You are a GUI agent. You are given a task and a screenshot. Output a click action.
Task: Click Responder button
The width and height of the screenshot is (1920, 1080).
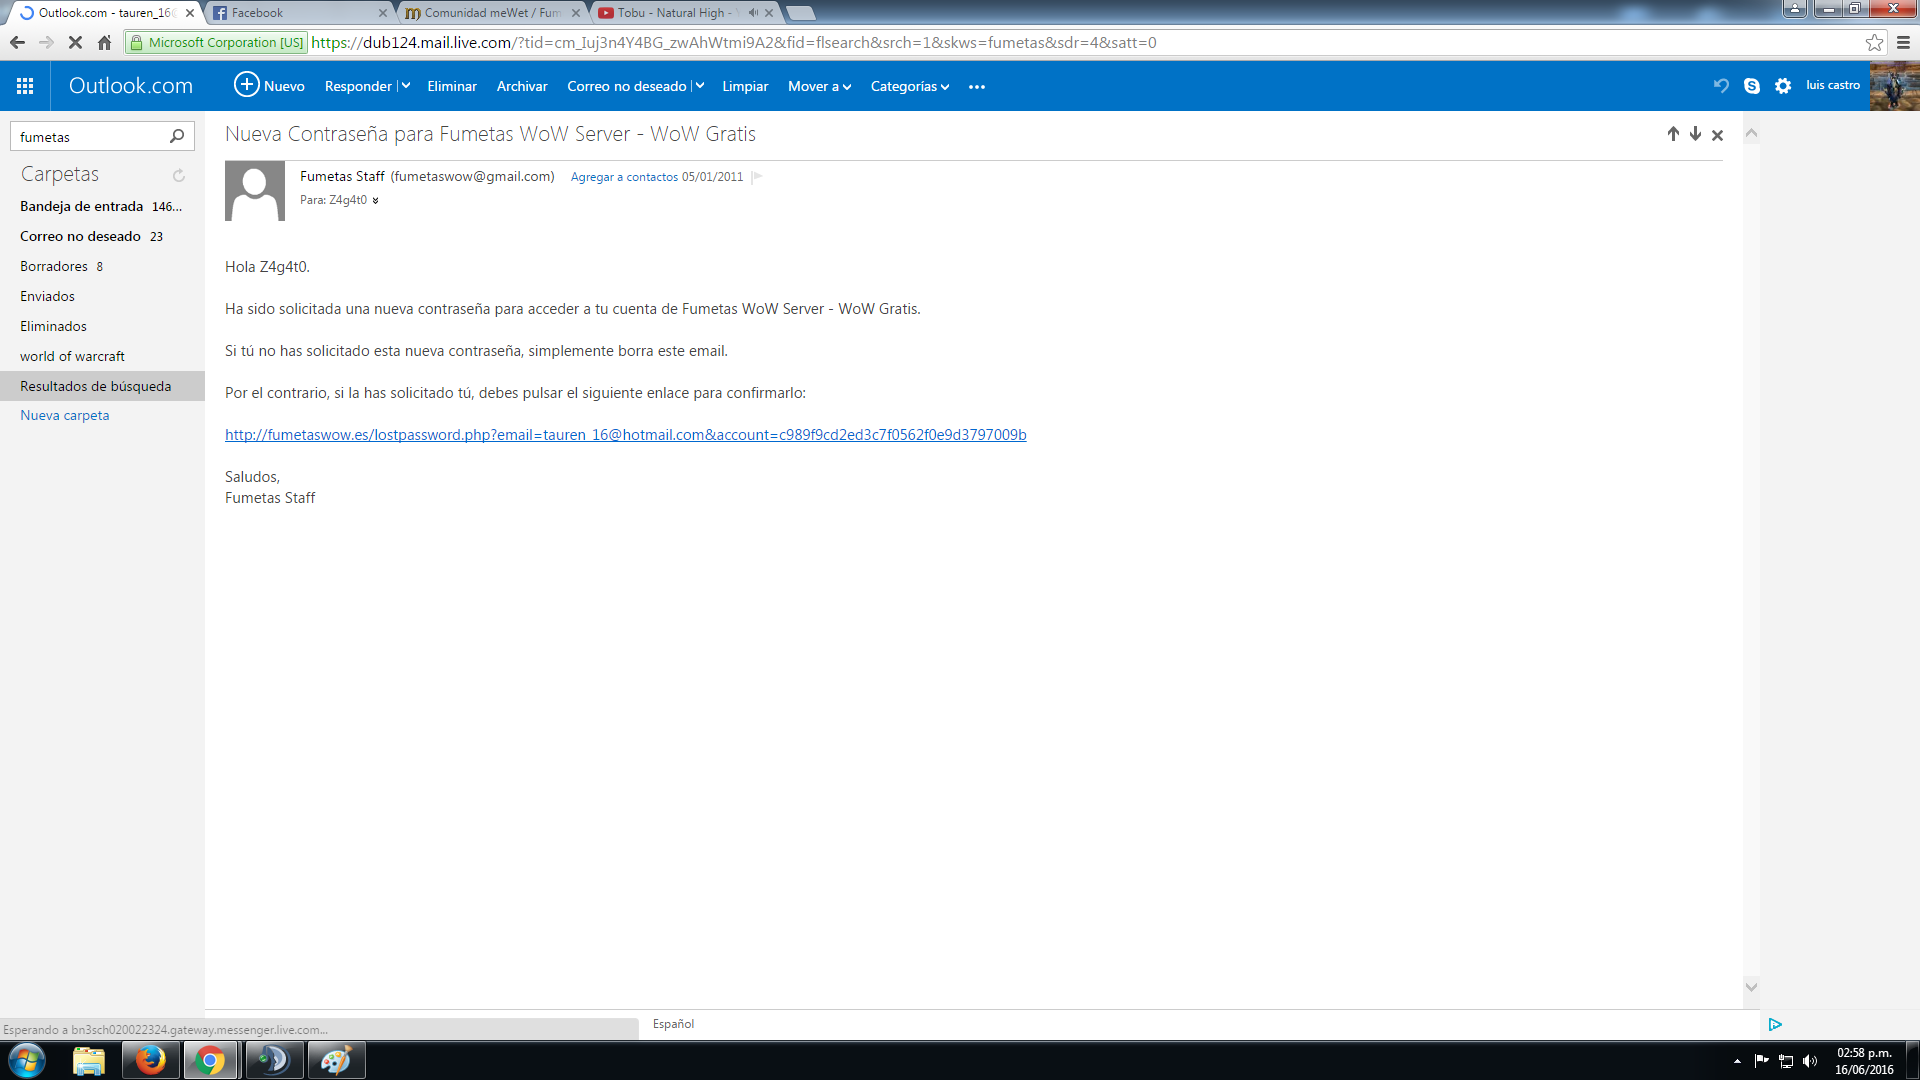coord(358,86)
